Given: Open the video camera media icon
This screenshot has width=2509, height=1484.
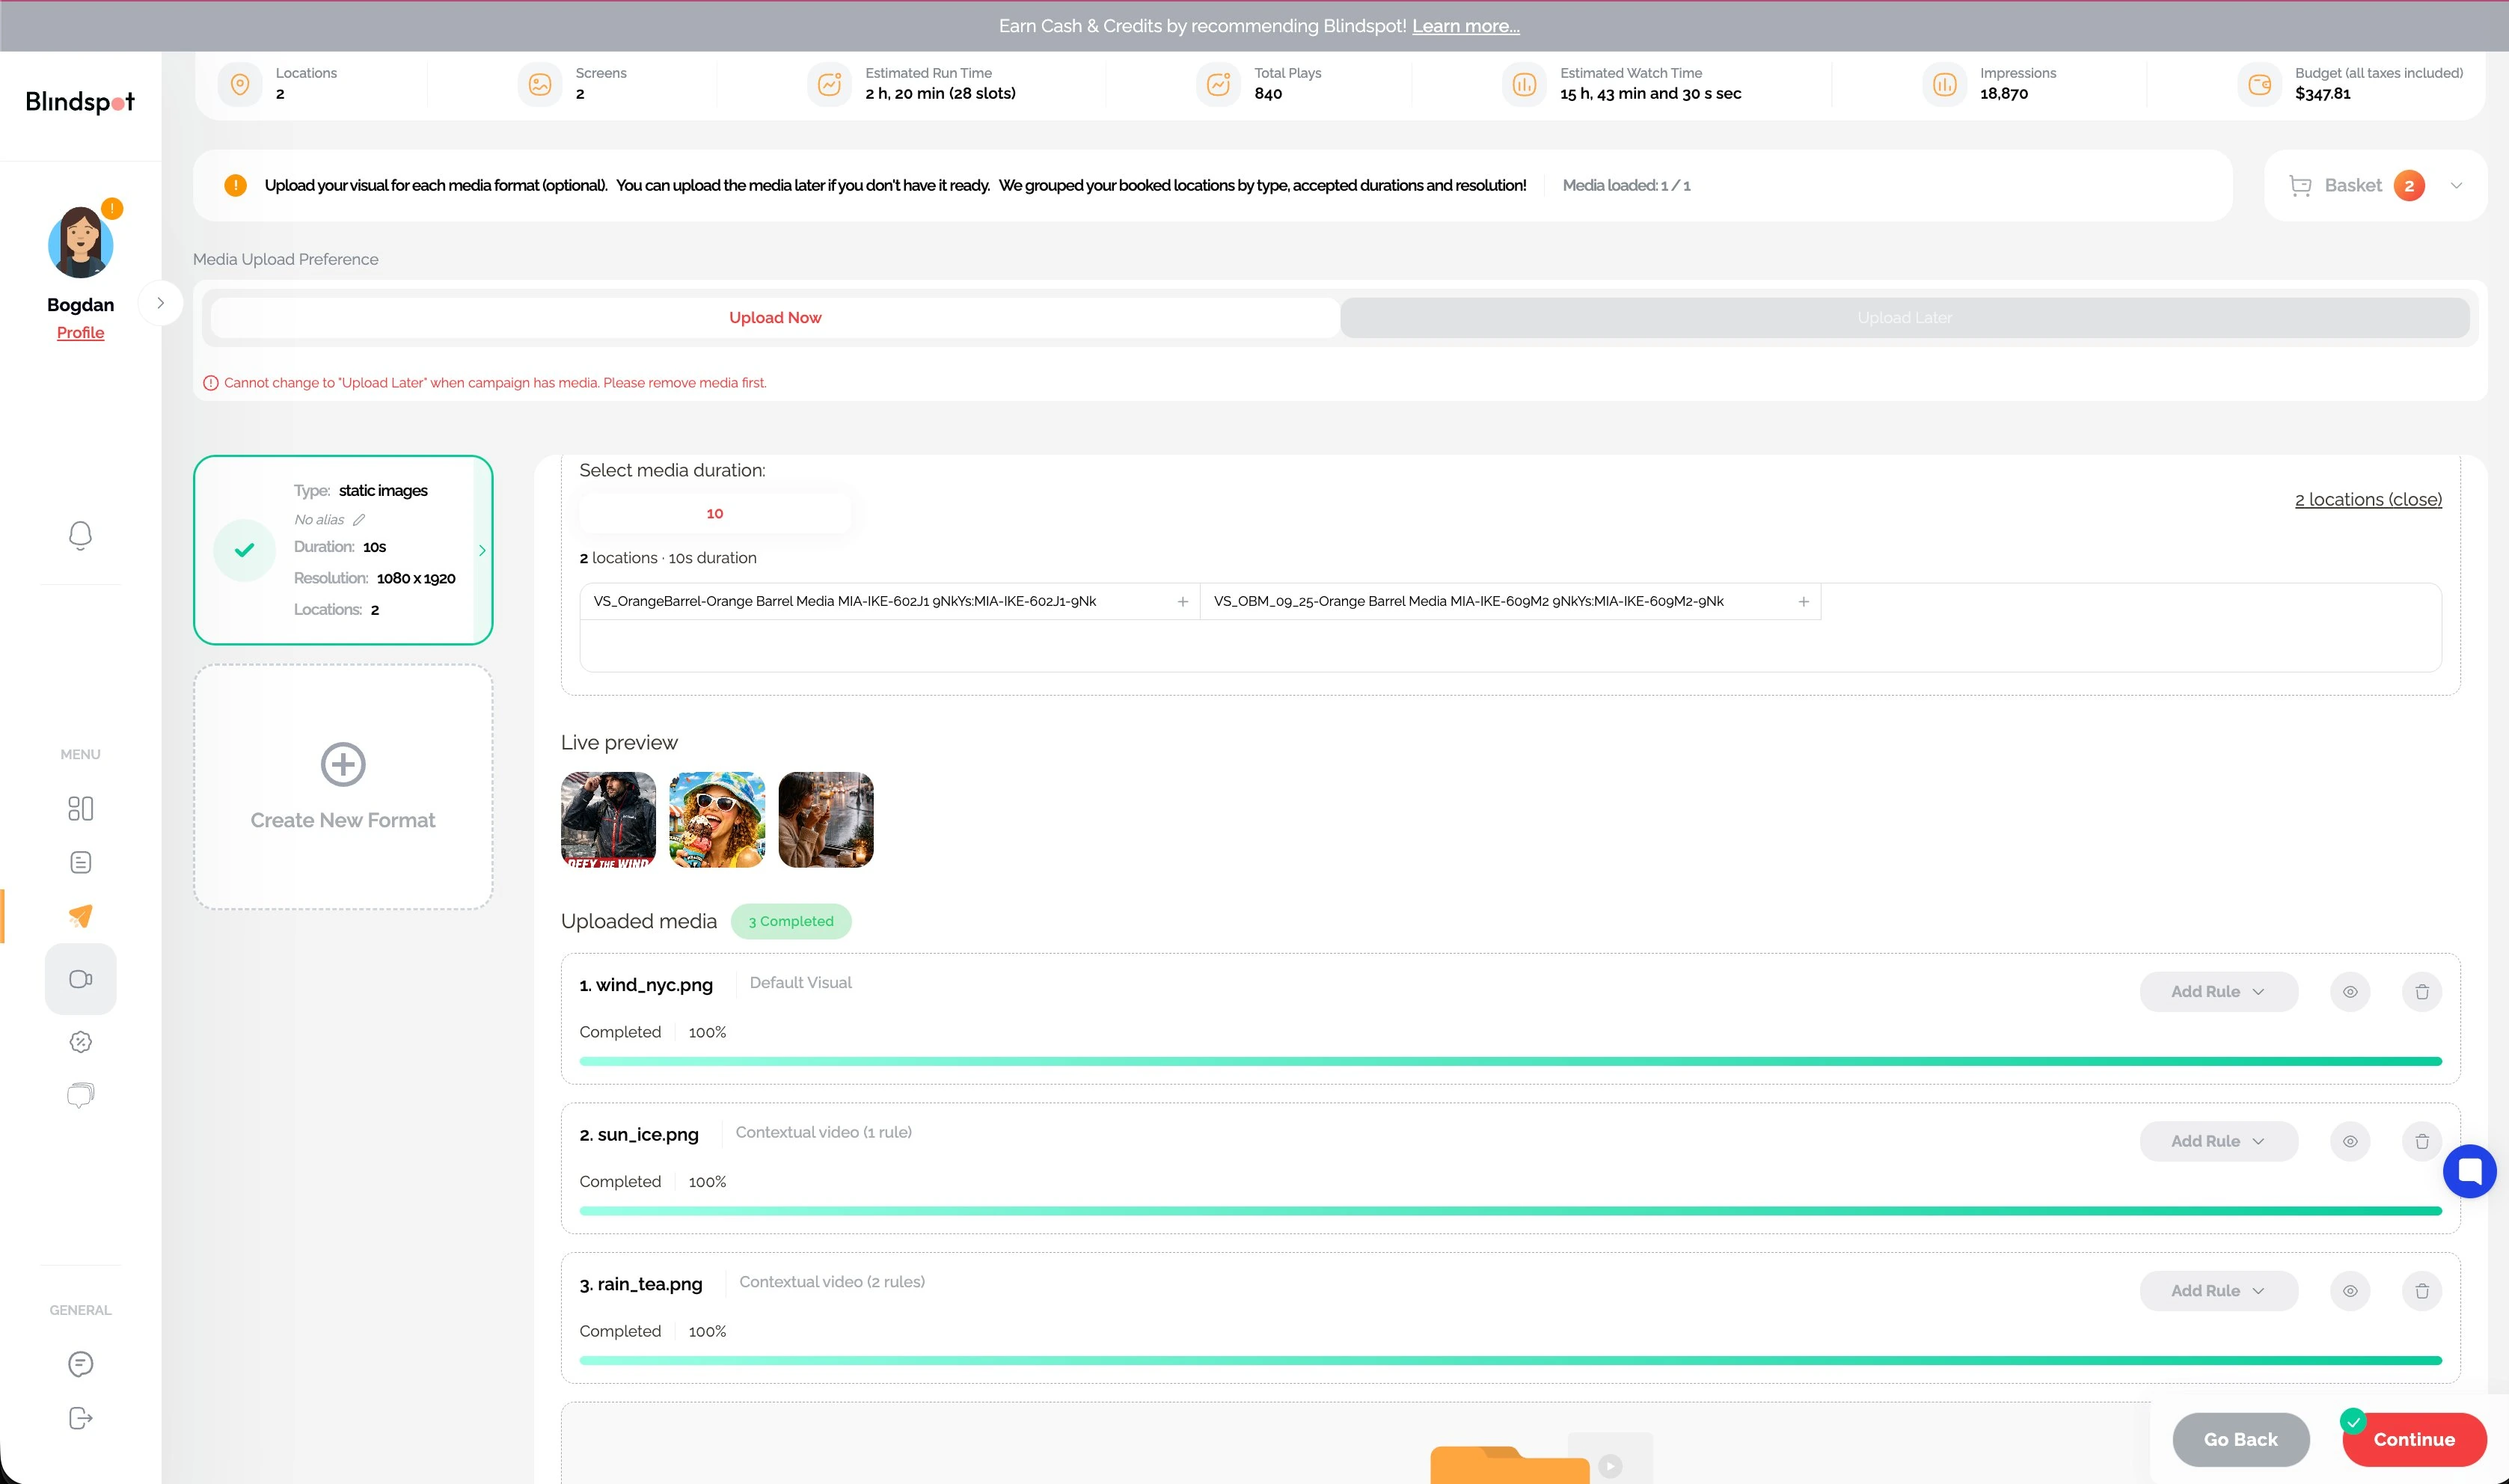Looking at the screenshot, I should coord(80,979).
